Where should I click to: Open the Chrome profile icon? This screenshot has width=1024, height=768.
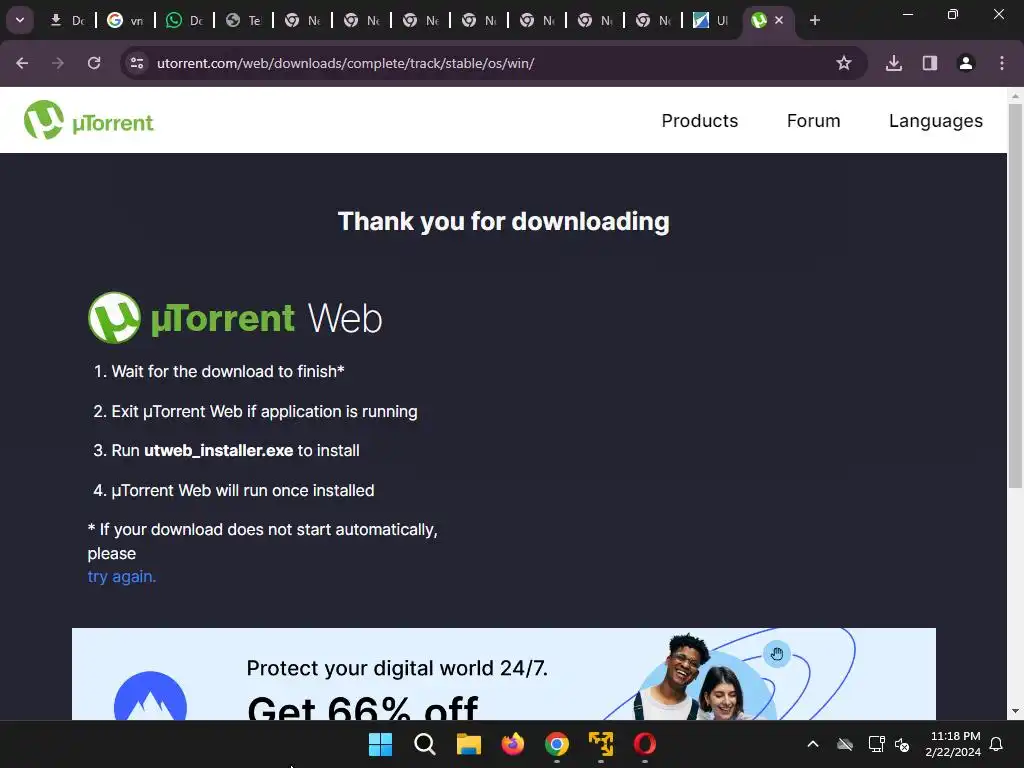[965, 63]
